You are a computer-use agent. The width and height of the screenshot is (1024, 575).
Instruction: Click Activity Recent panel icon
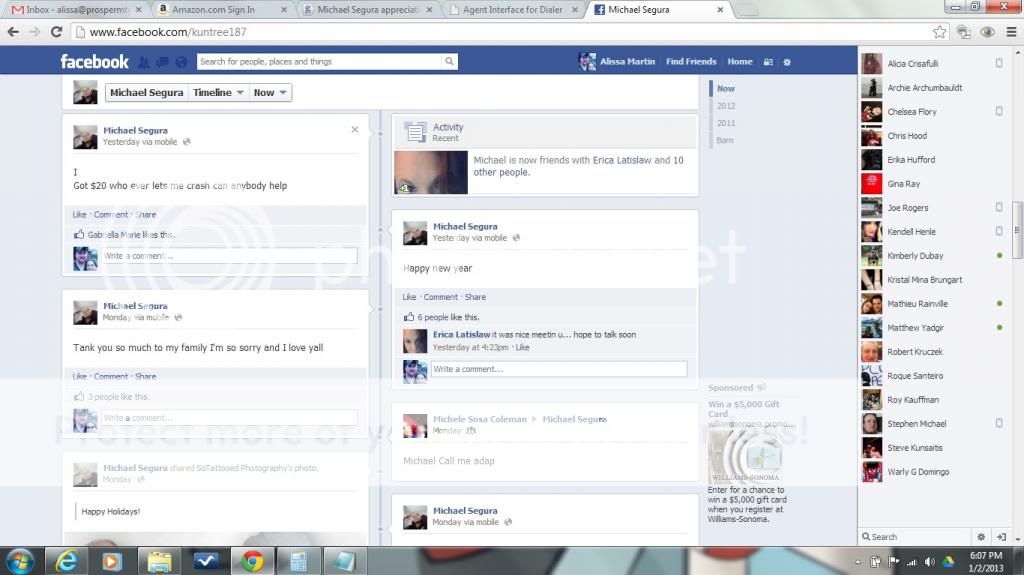tap(415, 132)
